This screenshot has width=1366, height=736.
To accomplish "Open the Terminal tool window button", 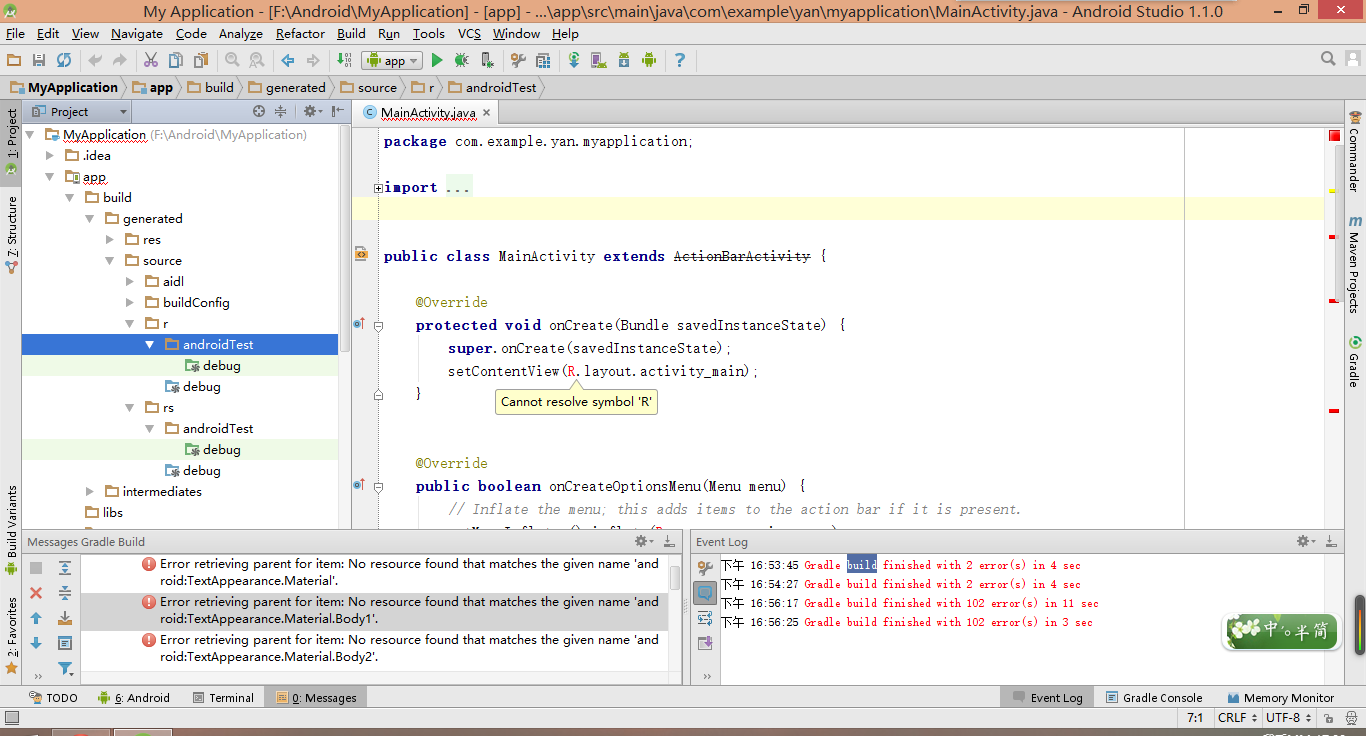I will pos(223,698).
